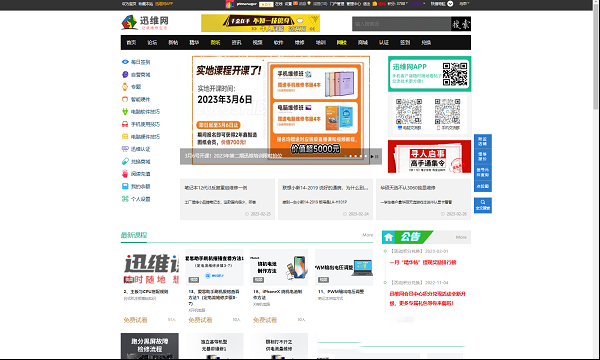Screen dimensions: 600x360
Task: Click the home icon beside 公告 header
Action: tap(389, 237)
